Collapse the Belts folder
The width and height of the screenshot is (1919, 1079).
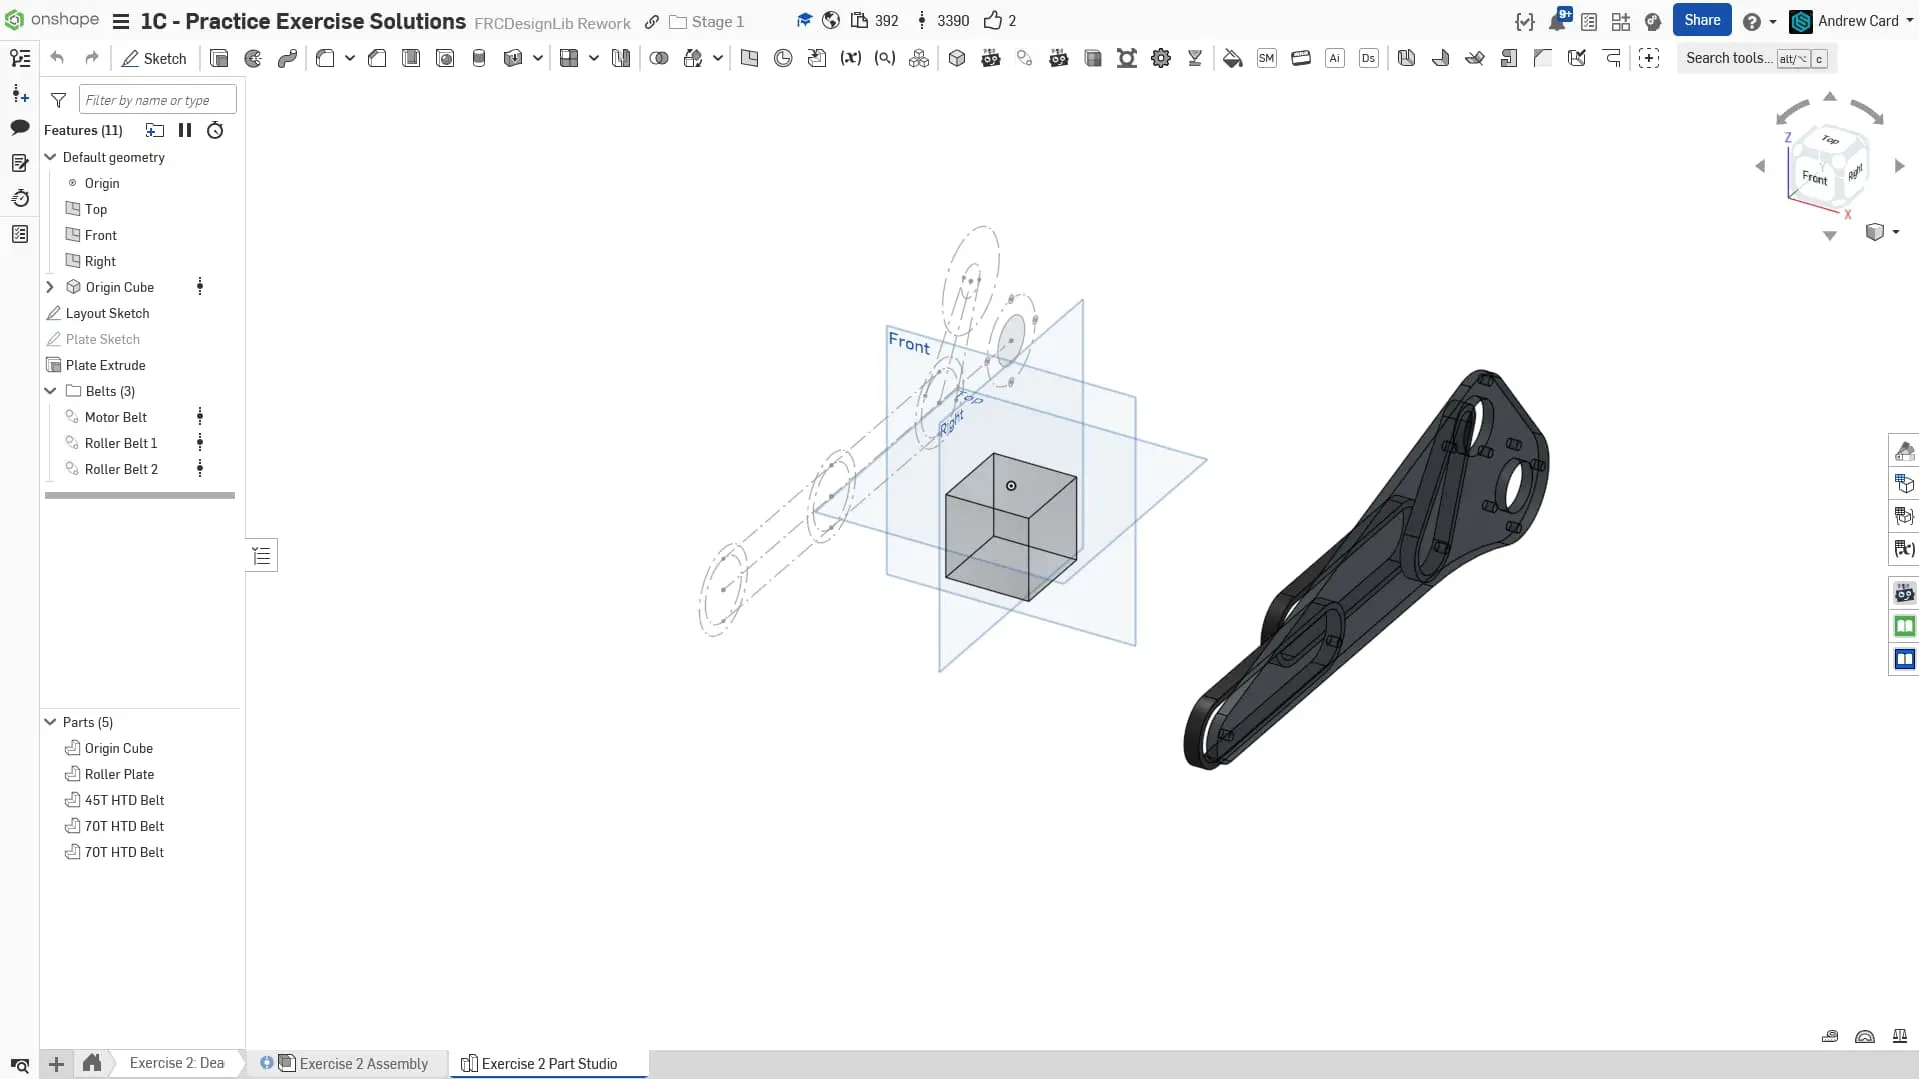[50, 391]
